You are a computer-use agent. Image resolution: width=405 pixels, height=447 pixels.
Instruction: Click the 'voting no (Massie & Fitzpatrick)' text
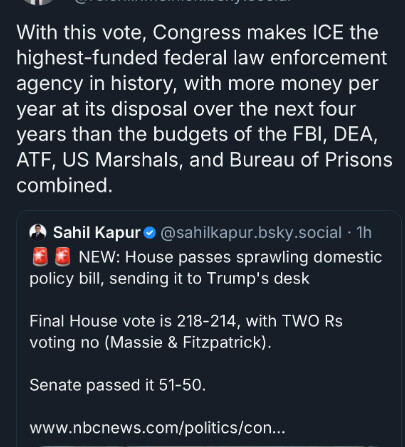point(150,343)
